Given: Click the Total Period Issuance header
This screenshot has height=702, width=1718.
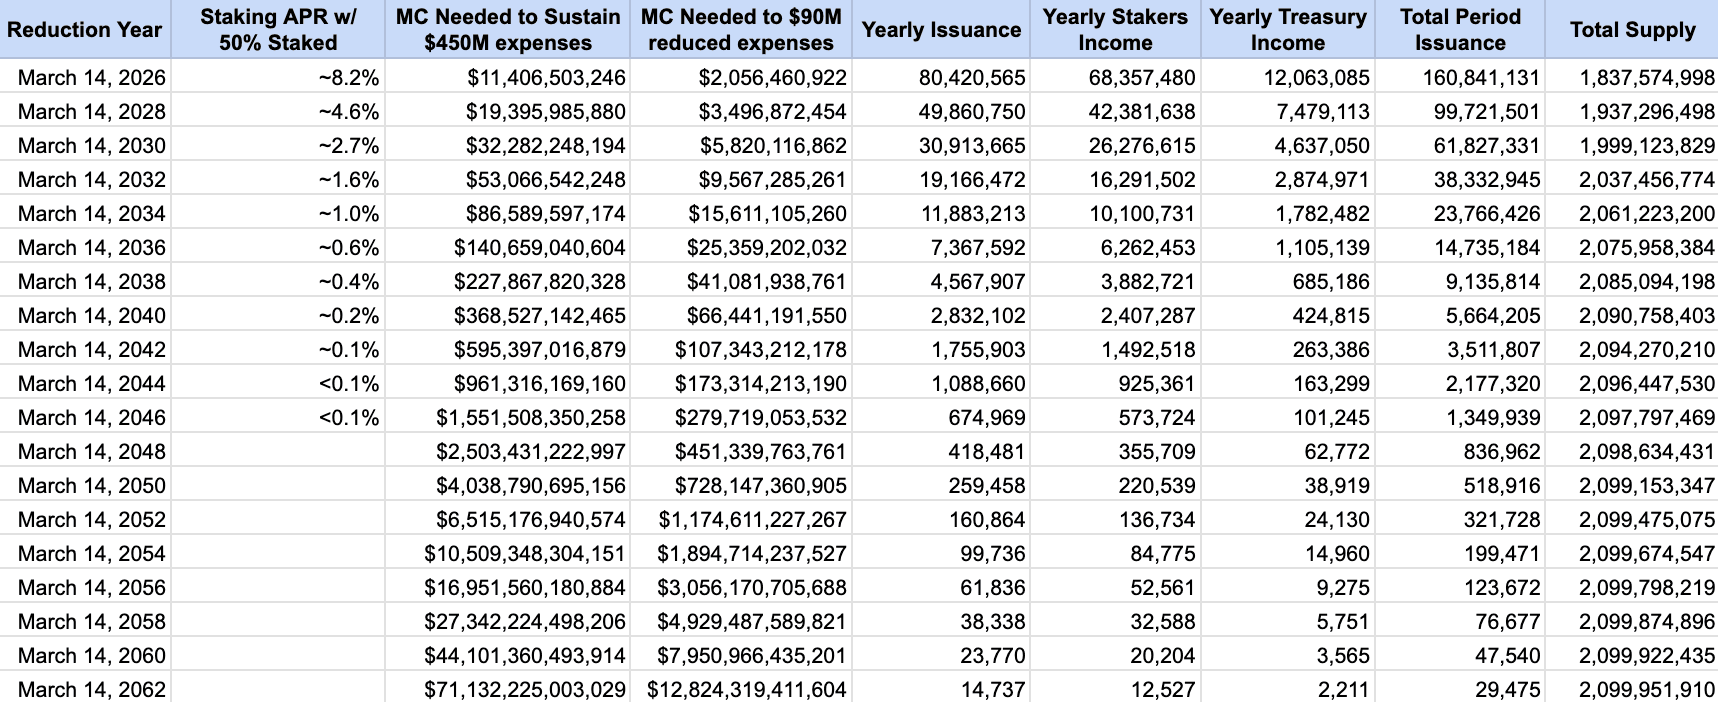Looking at the screenshot, I should pos(1460,30).
